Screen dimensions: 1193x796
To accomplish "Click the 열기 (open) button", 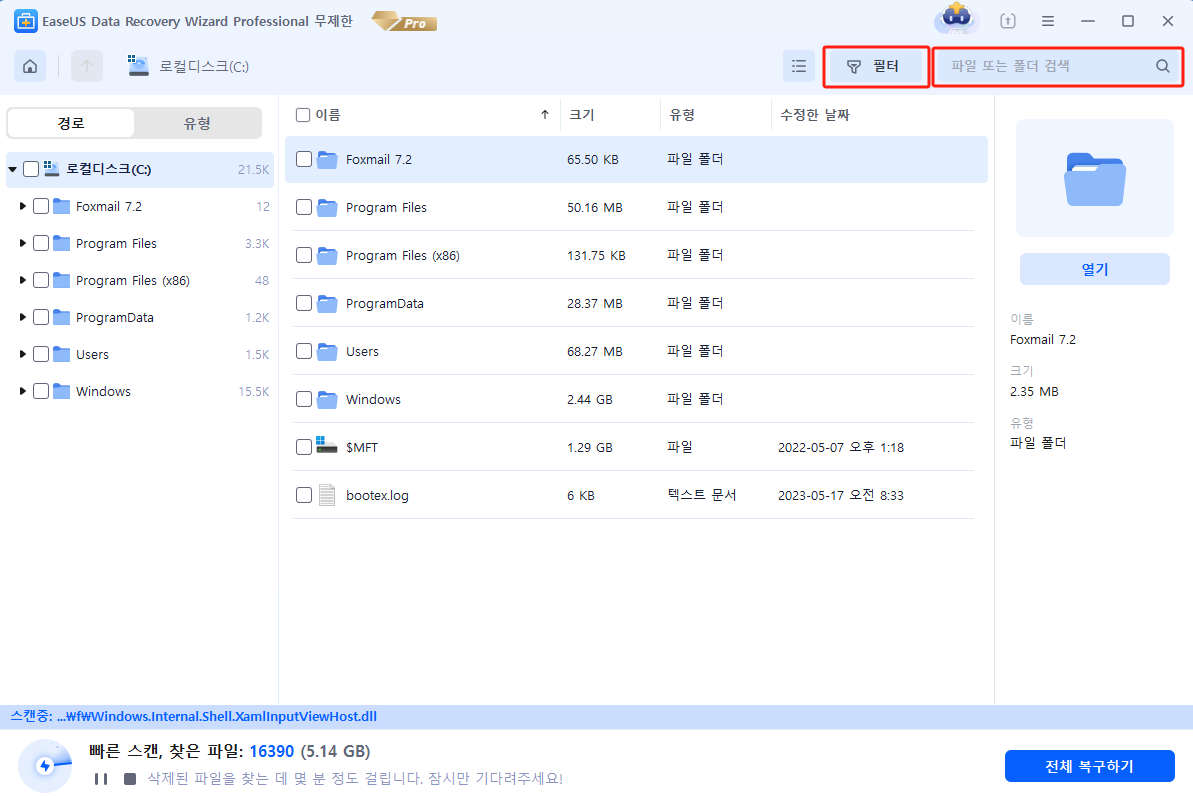I will (1094, 269).
